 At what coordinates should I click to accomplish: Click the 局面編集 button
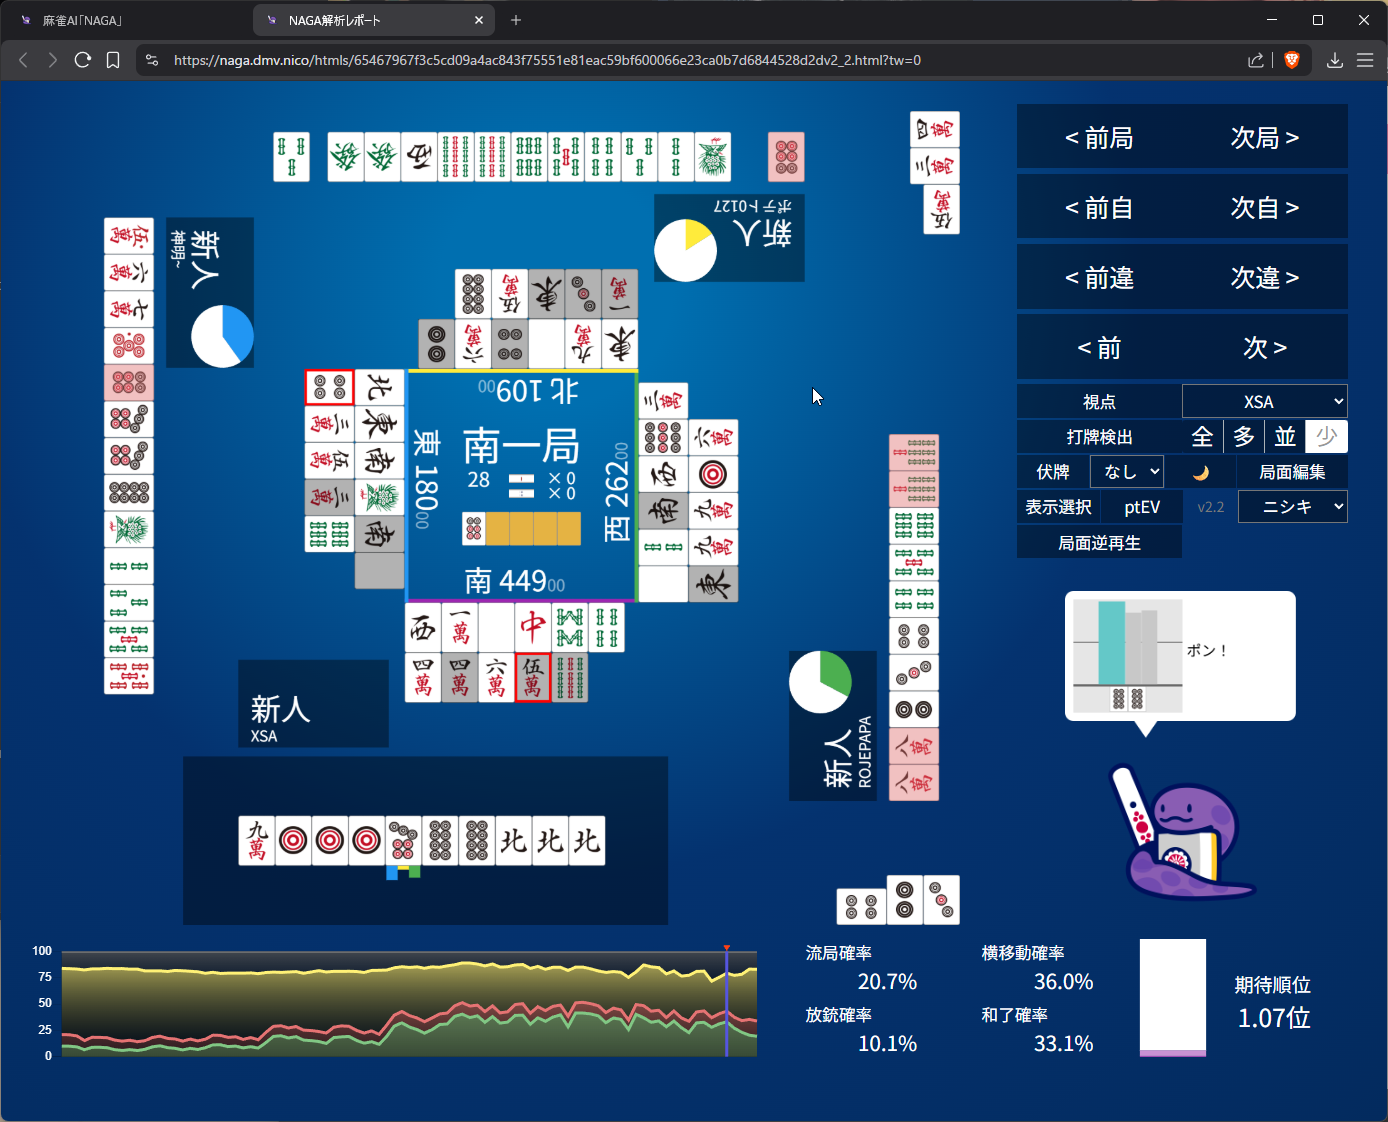[1292, 472]
